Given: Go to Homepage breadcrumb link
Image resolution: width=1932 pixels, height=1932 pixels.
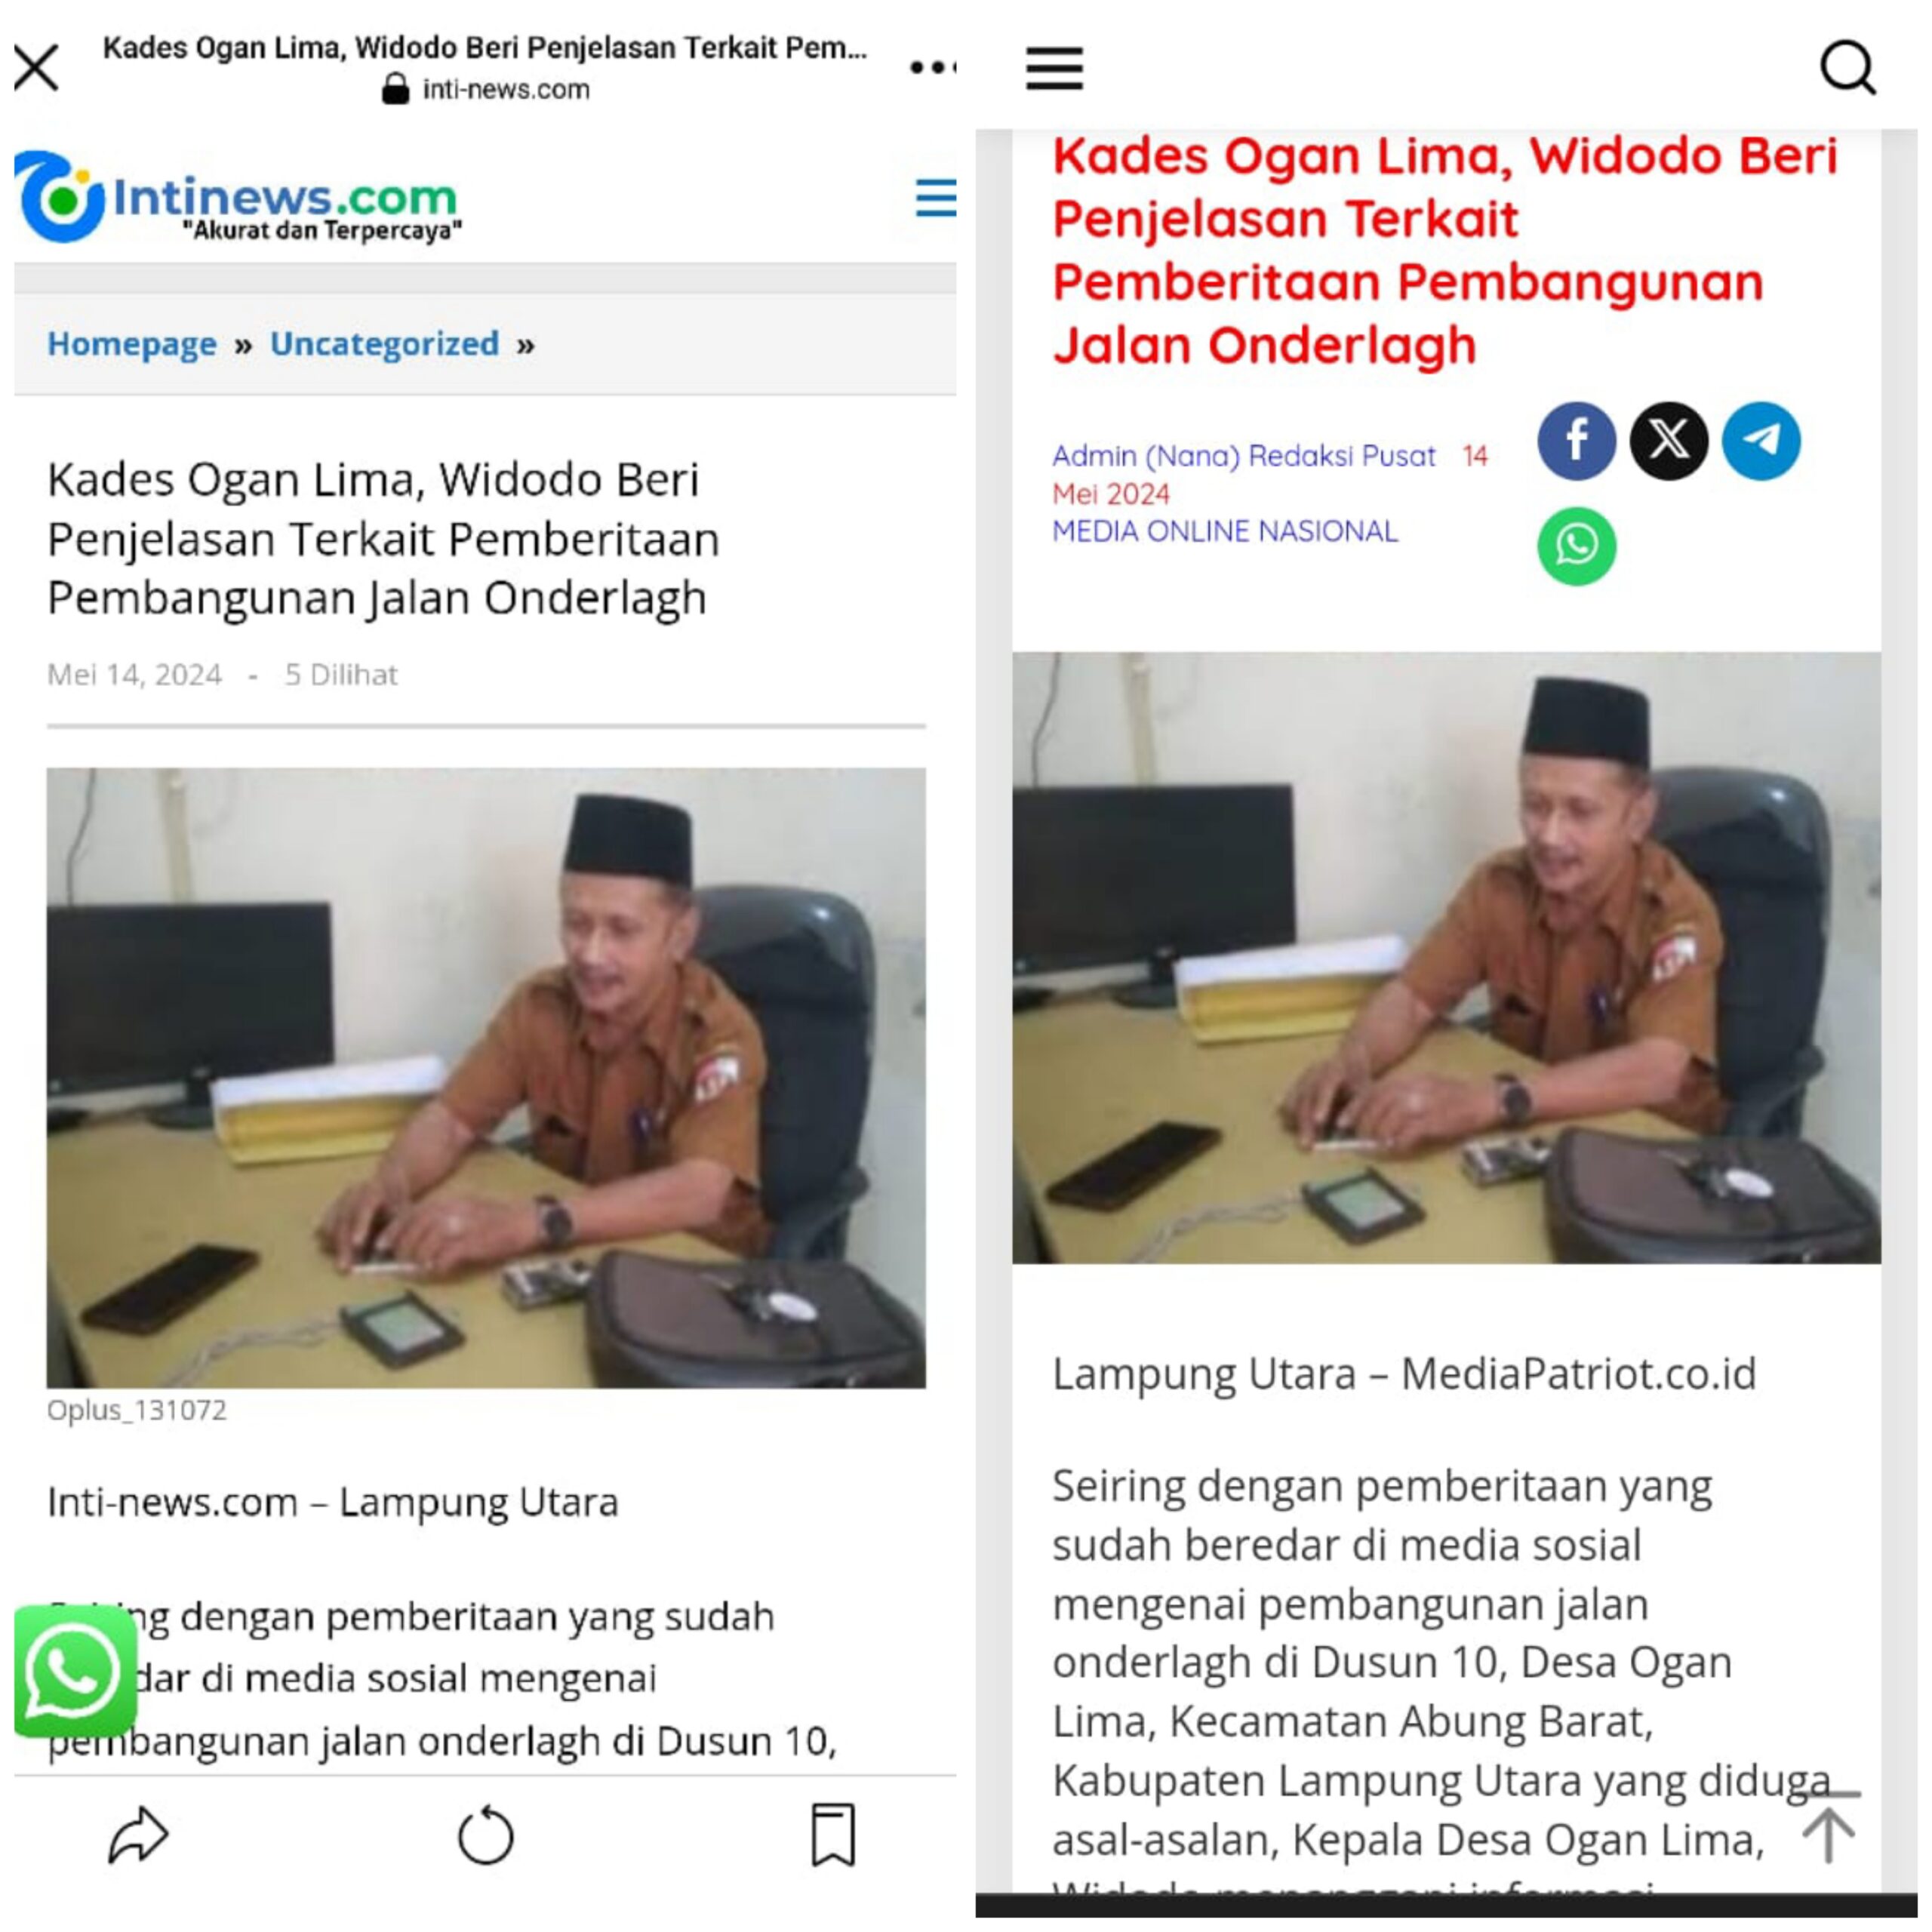Looking at the screenshot, I should (x=132, y=344).
